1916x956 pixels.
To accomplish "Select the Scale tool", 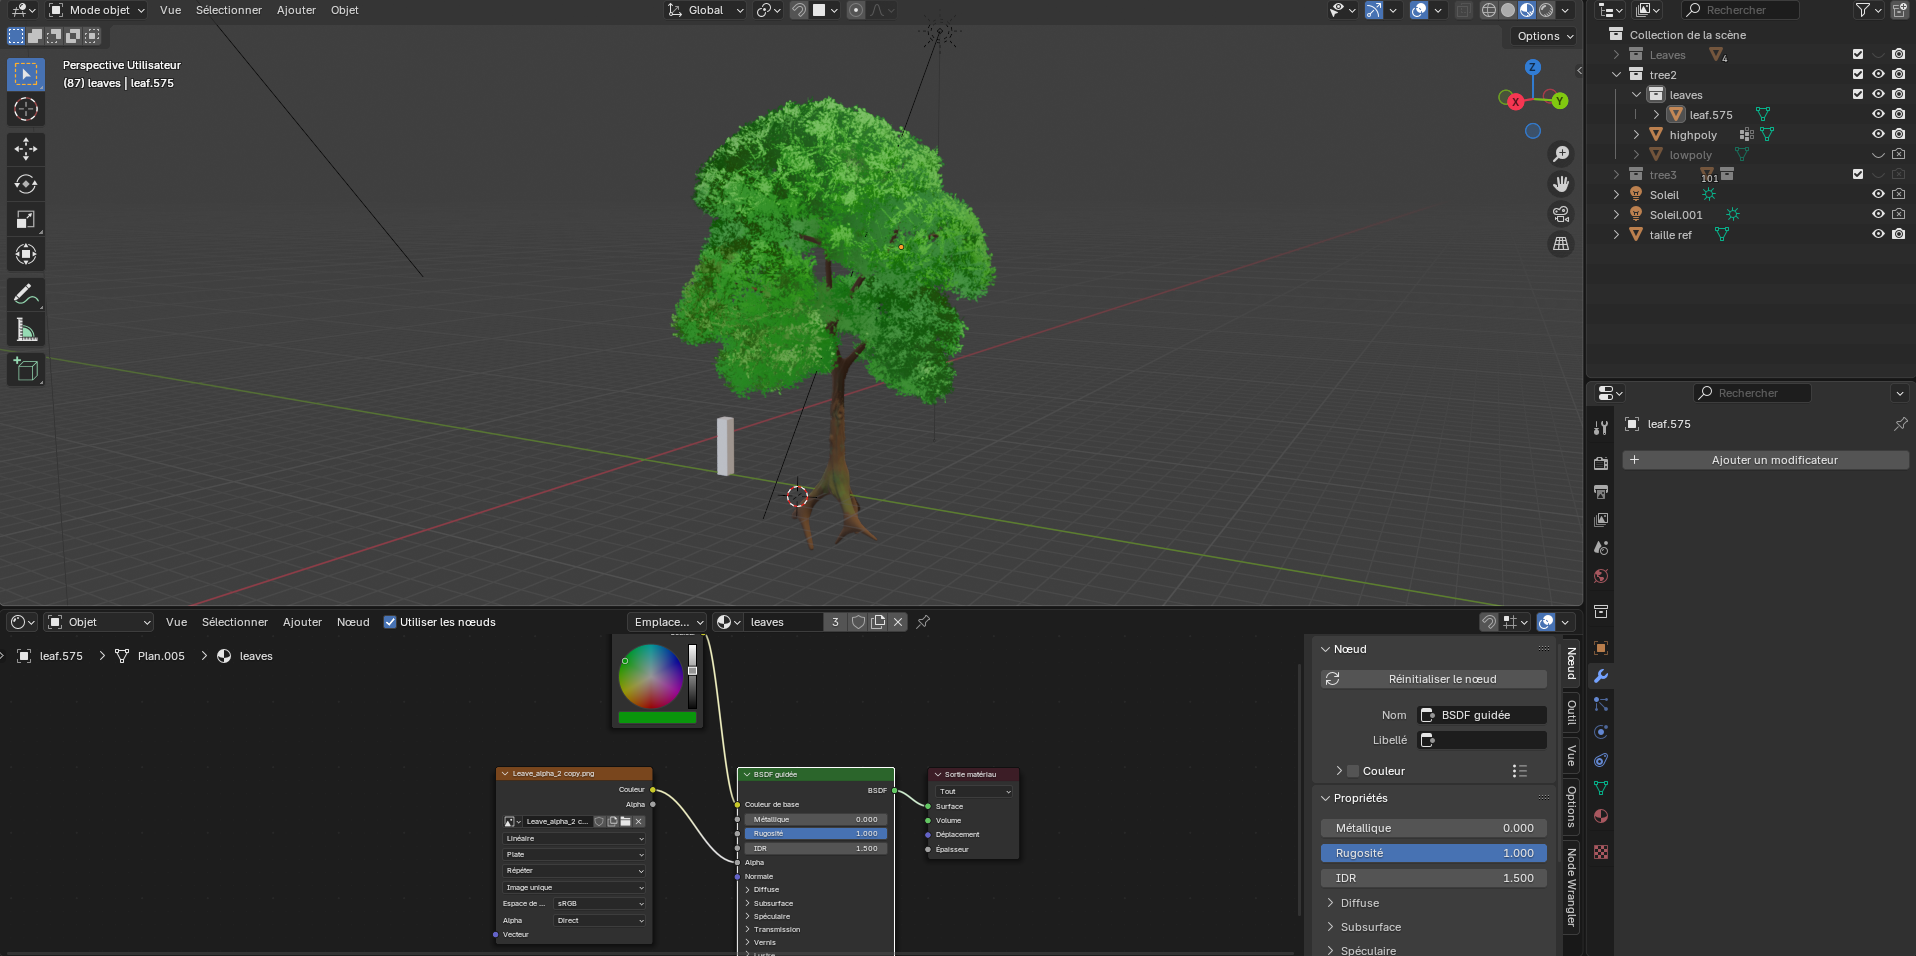I will pos(26,219).
